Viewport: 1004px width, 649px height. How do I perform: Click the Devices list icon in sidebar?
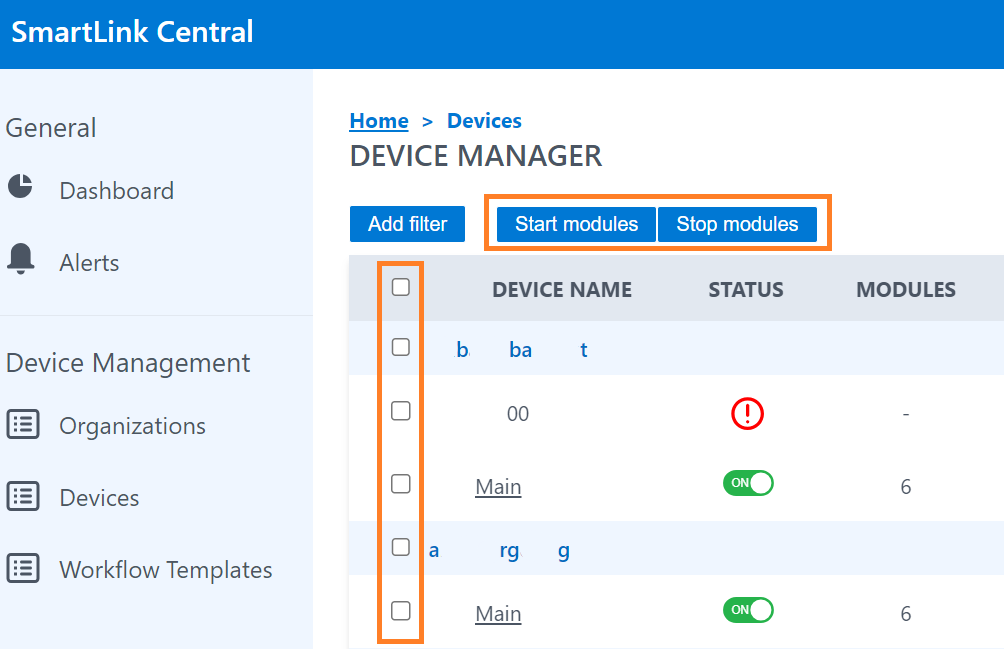coord(23,497)
